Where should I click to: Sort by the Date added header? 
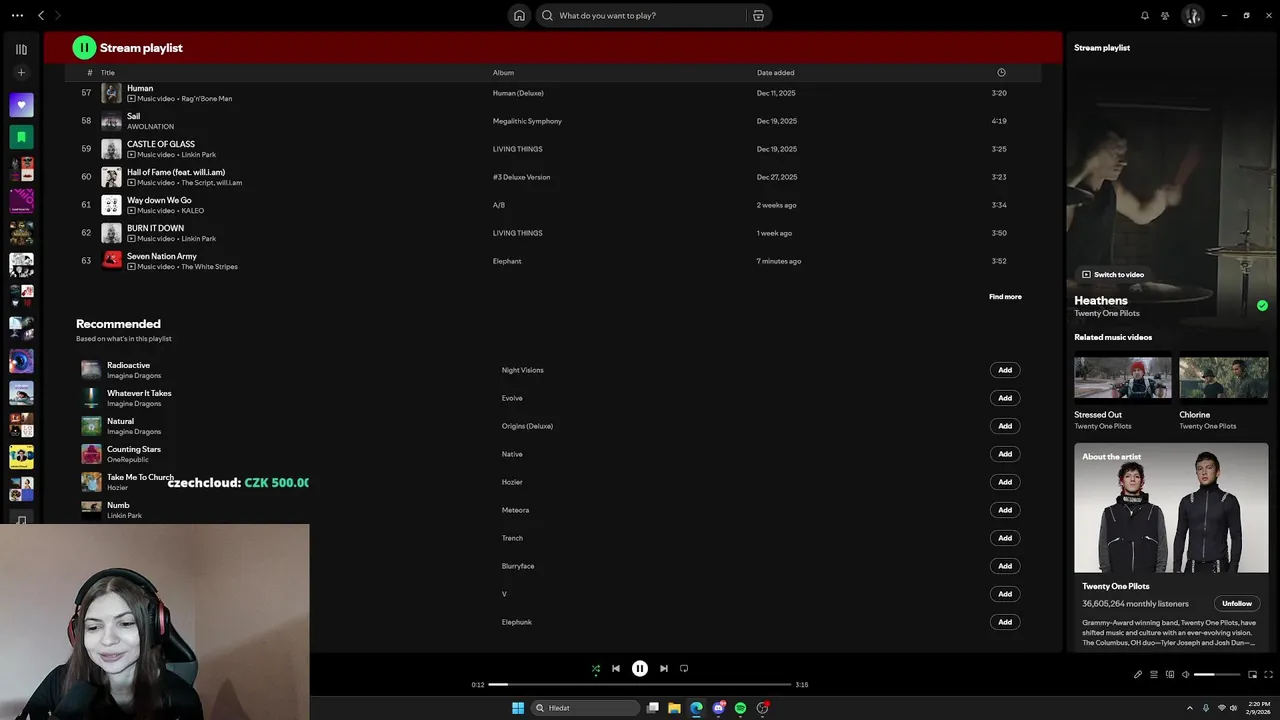[x=776, y=72]
